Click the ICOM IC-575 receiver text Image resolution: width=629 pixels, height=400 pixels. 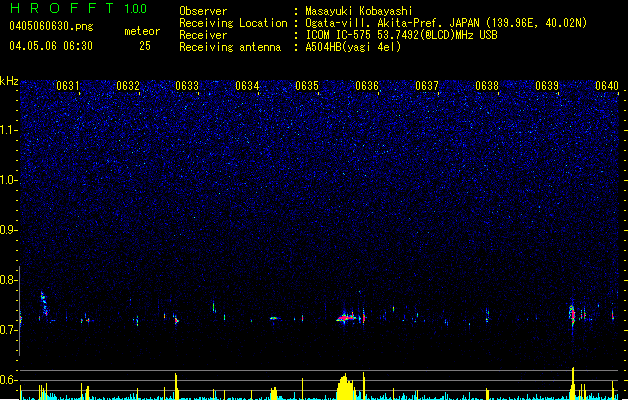click(401, 35)
